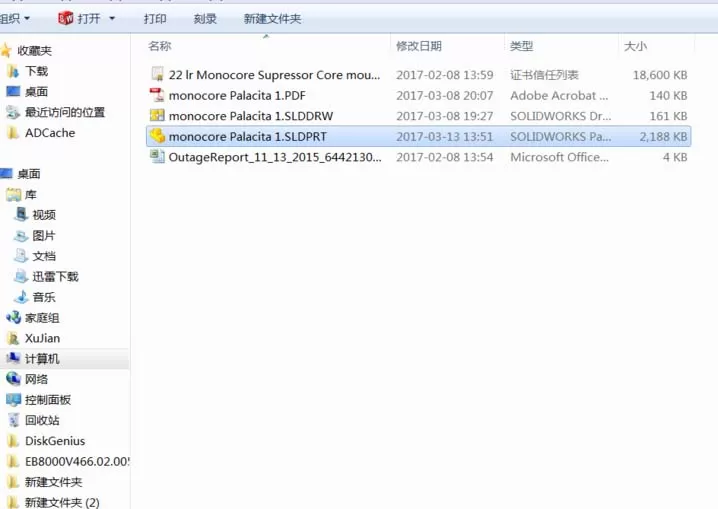Select the monocore Palacita 1.SLDPRT part icon

point(157,136)
